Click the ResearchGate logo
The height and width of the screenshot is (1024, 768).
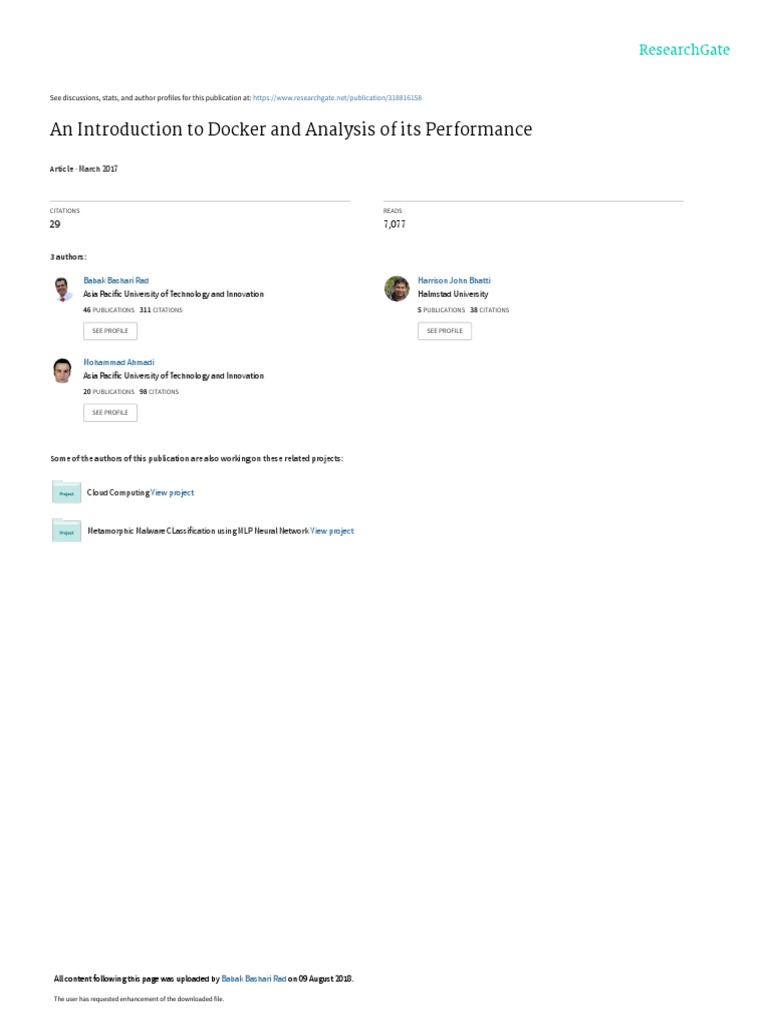point(684,50)
